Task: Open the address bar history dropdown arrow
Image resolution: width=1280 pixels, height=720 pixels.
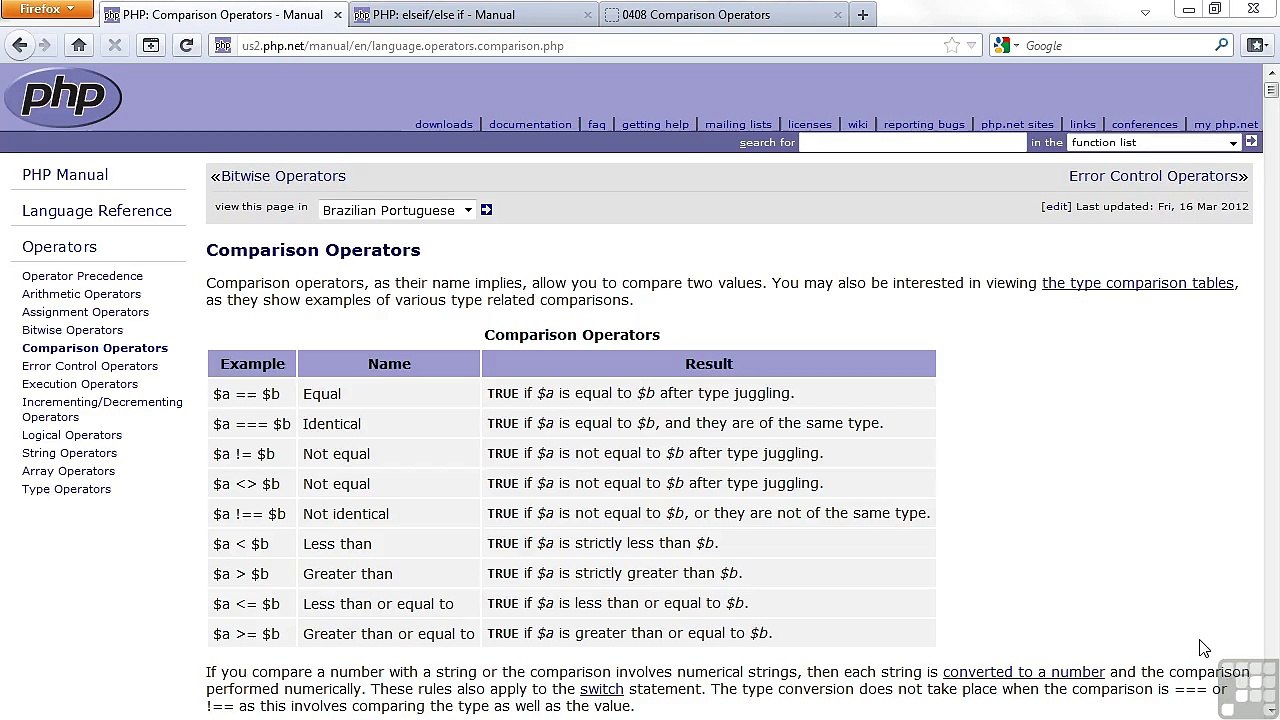Action: tap(971, 45)
